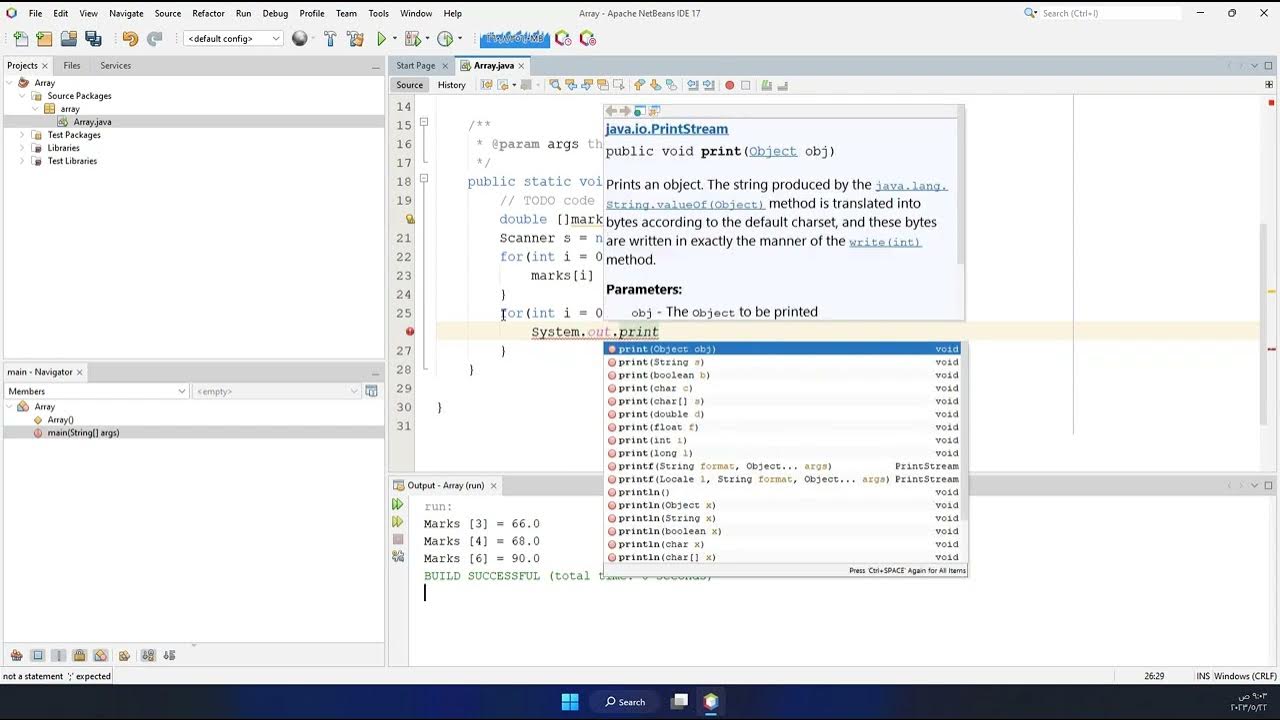Click the memory usage garbage collection bar
1280x720 pixels.
(x=515, y=38)
